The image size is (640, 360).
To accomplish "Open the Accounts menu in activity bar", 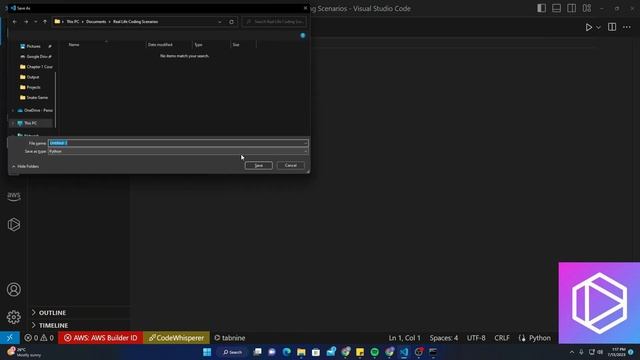I will 13,289.
